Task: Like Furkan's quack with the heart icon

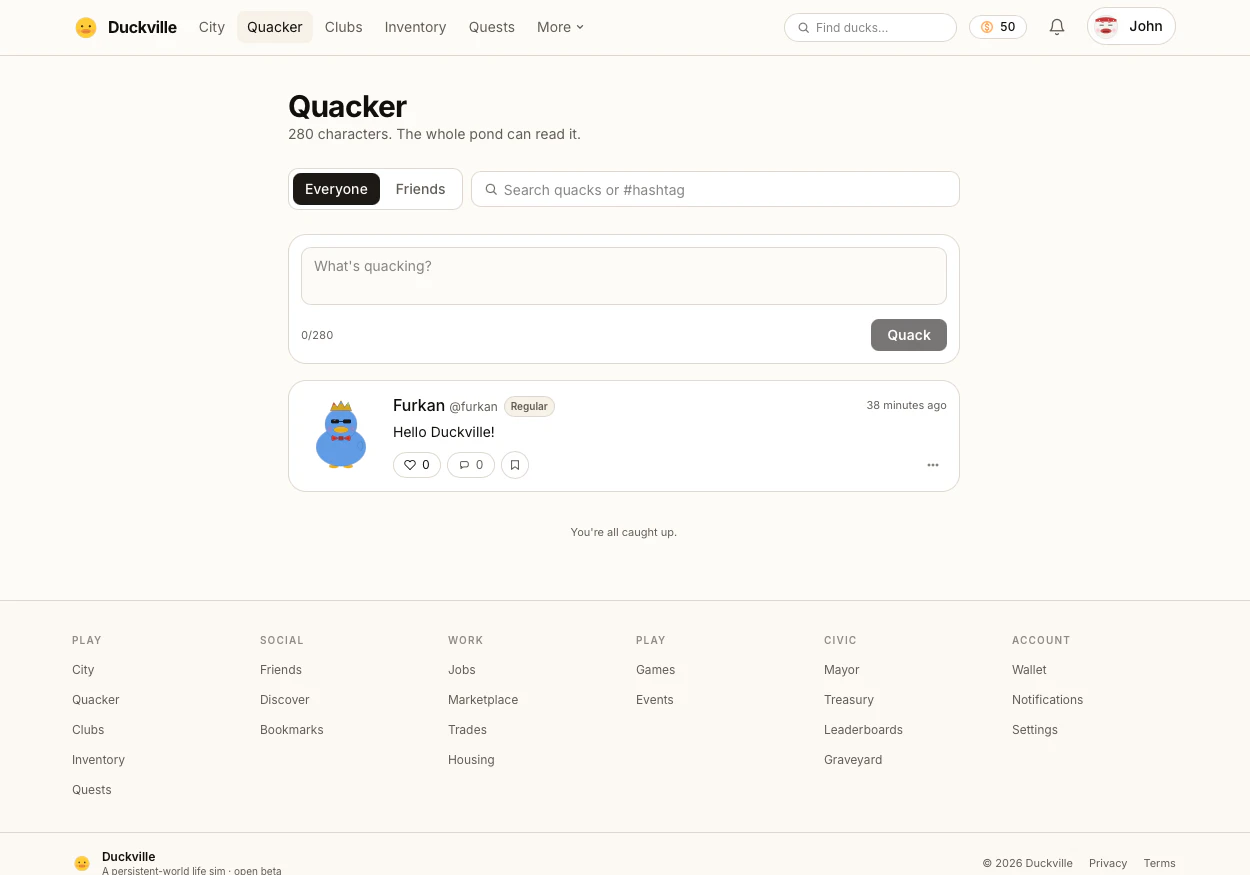Action: 417,465
